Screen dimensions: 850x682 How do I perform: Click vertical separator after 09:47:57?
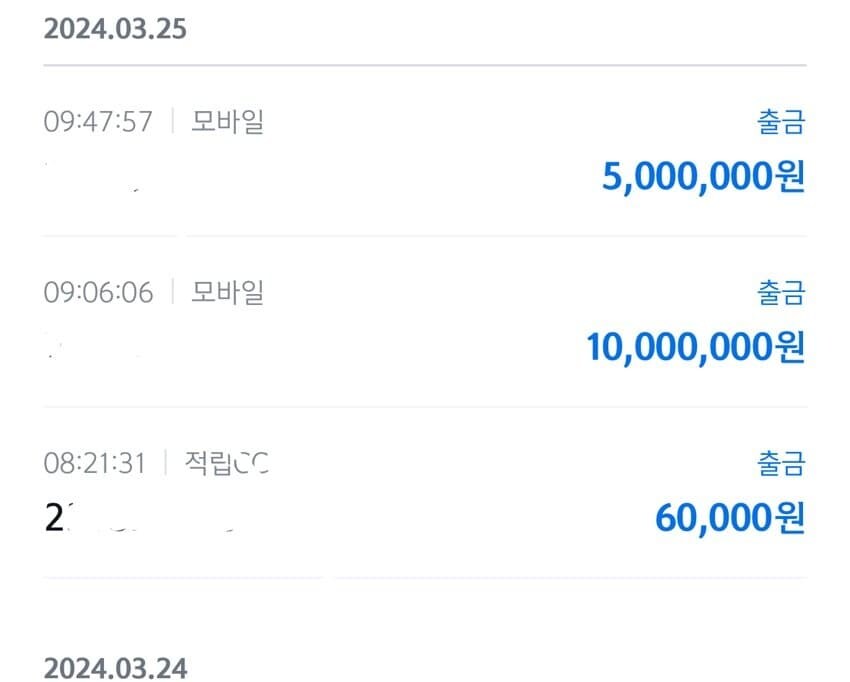172,122
